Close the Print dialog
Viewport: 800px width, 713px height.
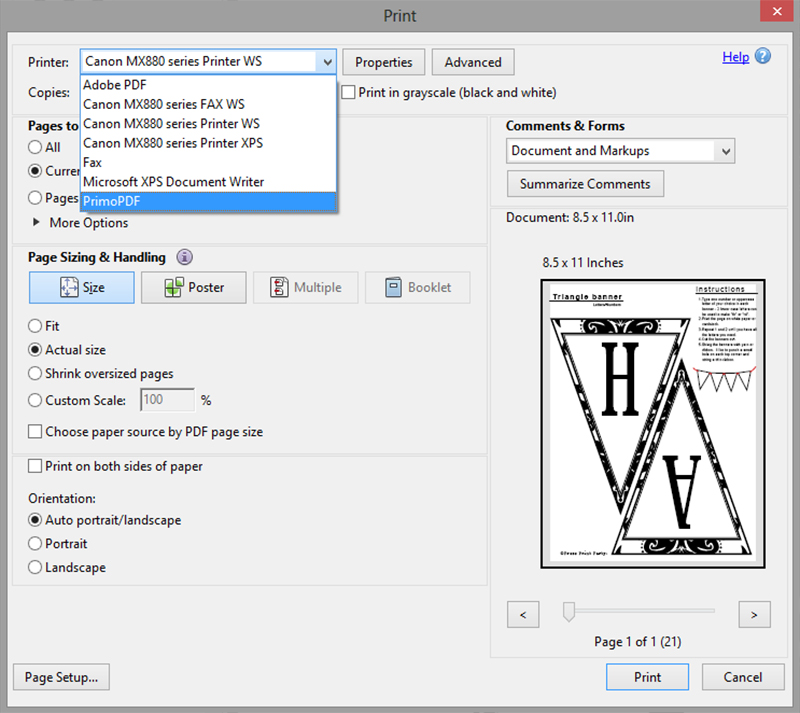[777, 11]
